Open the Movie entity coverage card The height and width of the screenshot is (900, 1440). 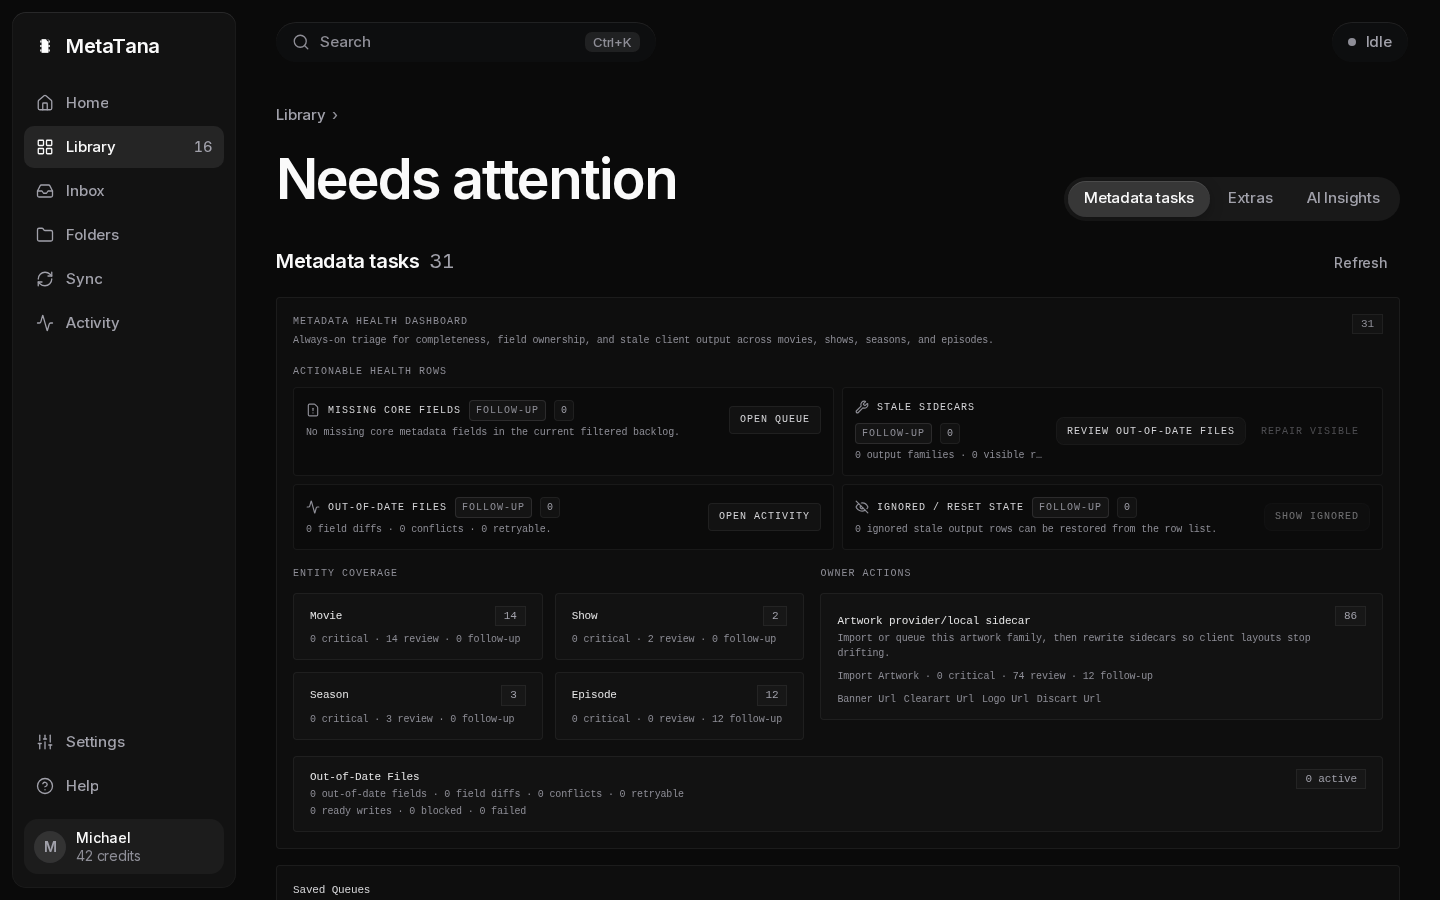pyautogui.click(x=417, y=626)
